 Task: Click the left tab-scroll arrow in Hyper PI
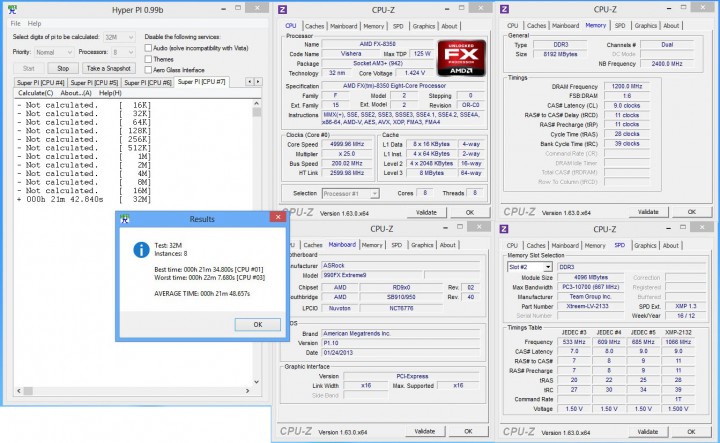pyautogui.click(x=249, y=82)
